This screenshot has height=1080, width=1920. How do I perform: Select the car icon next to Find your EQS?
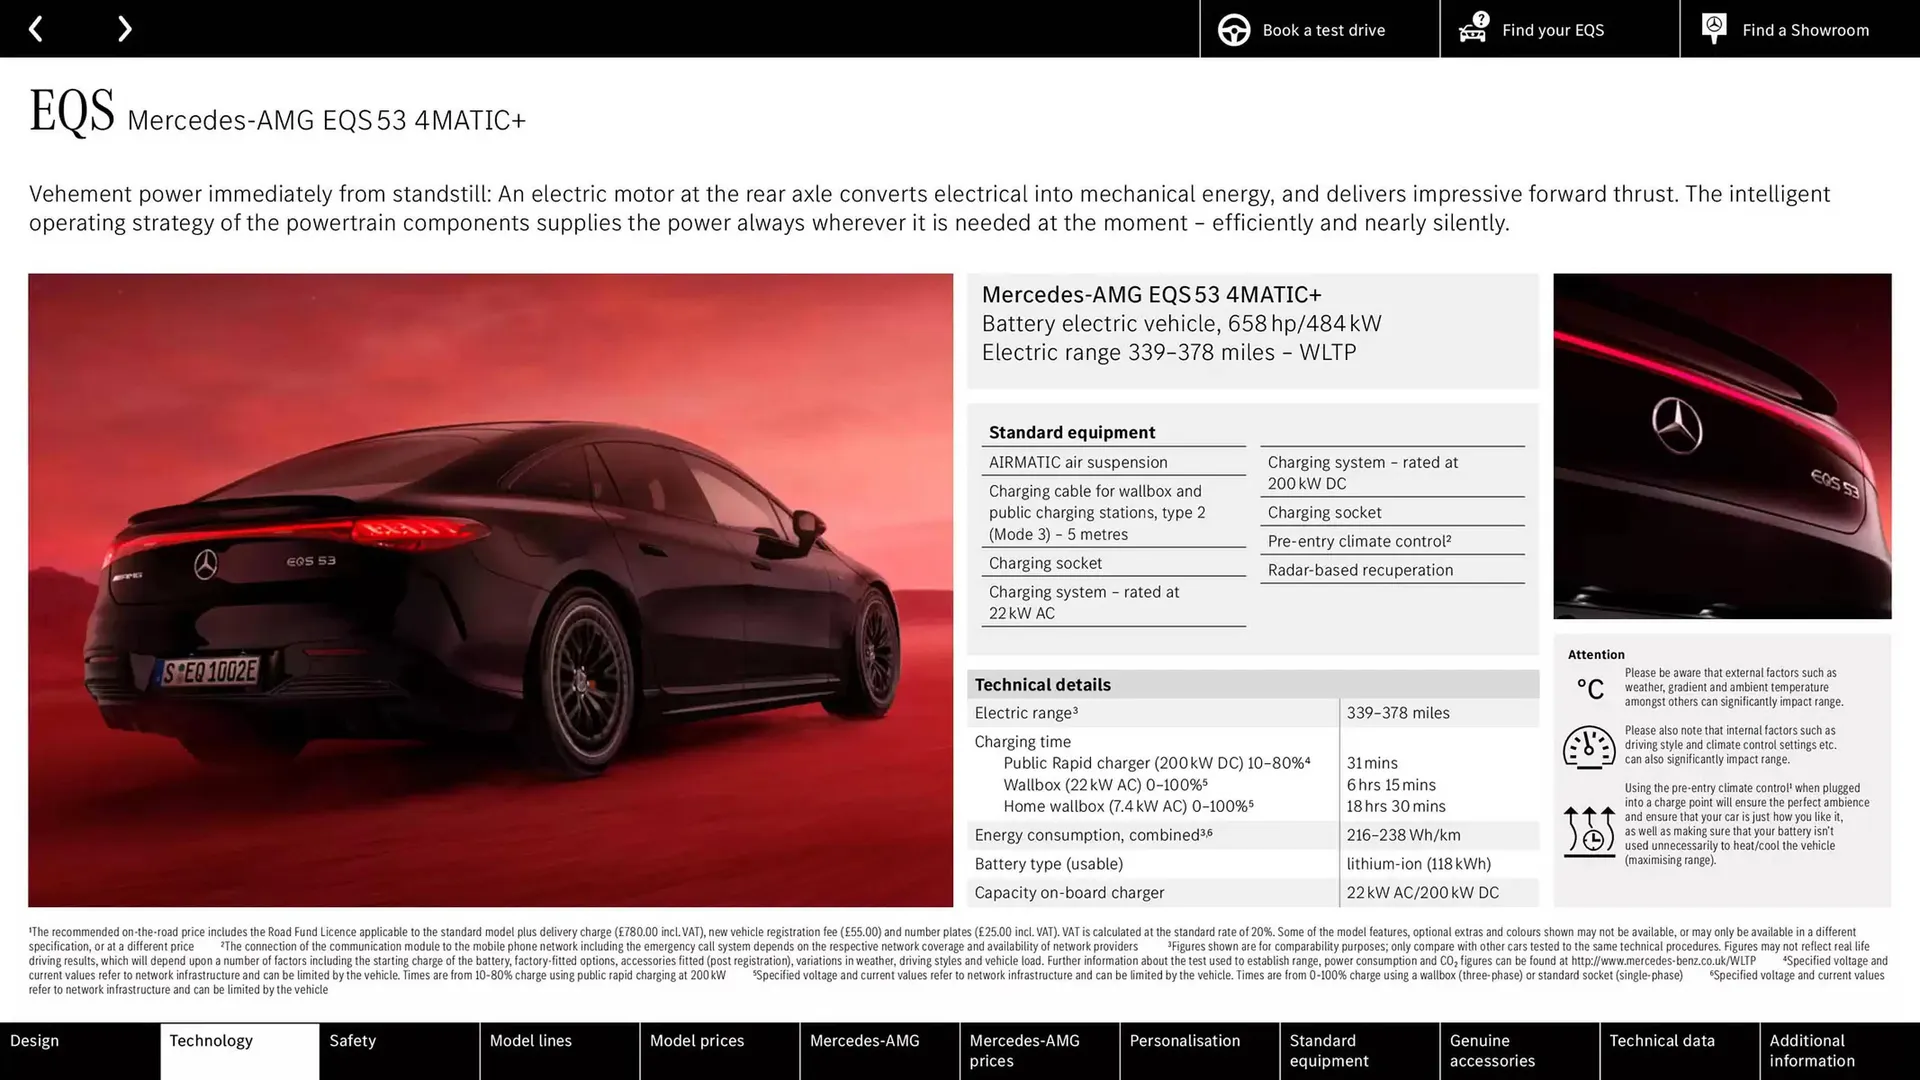(x=1472, y=31)
